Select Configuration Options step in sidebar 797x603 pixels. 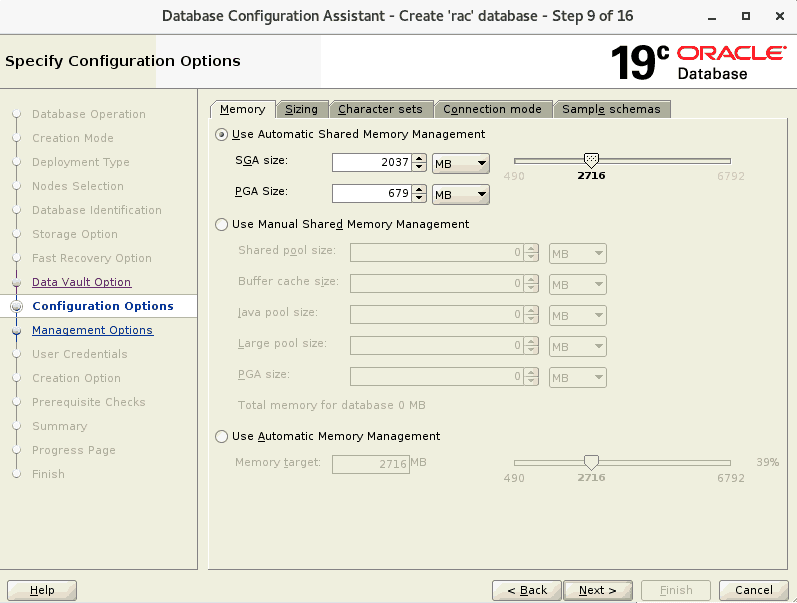coord(103,306)
